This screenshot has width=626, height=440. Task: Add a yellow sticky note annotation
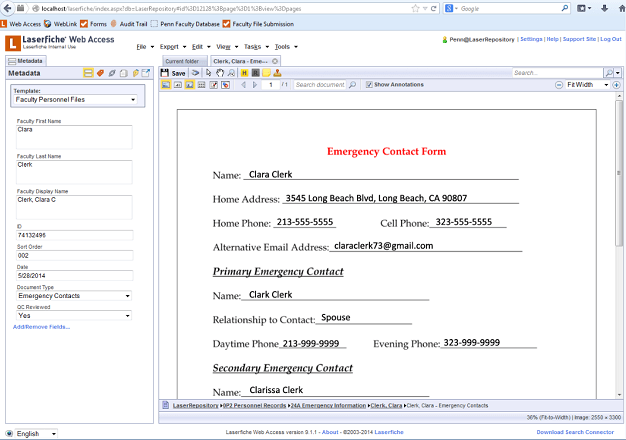(x=266, y=73)
